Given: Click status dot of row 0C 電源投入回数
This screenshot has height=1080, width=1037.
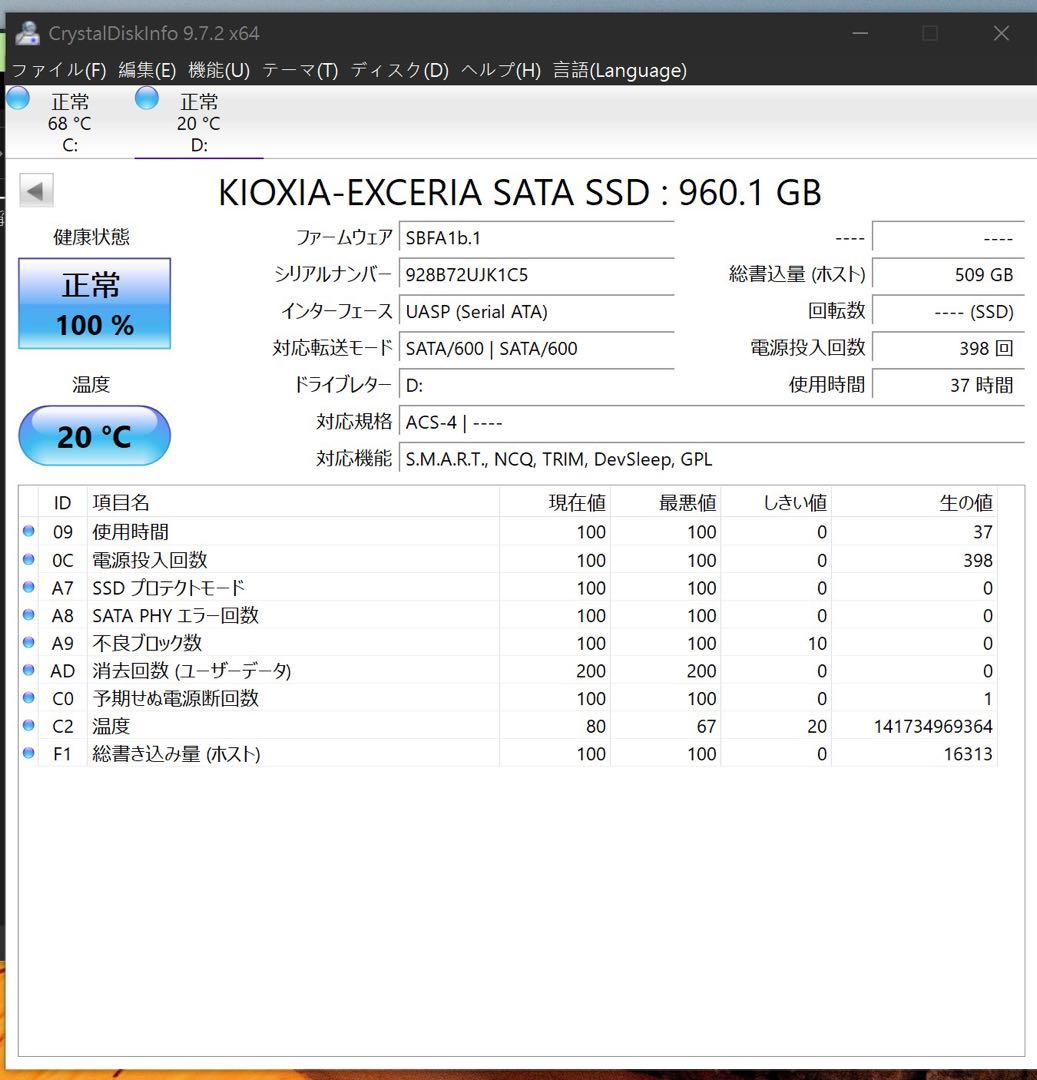Looking at the screenshot, I should click(x=28, y=559).
